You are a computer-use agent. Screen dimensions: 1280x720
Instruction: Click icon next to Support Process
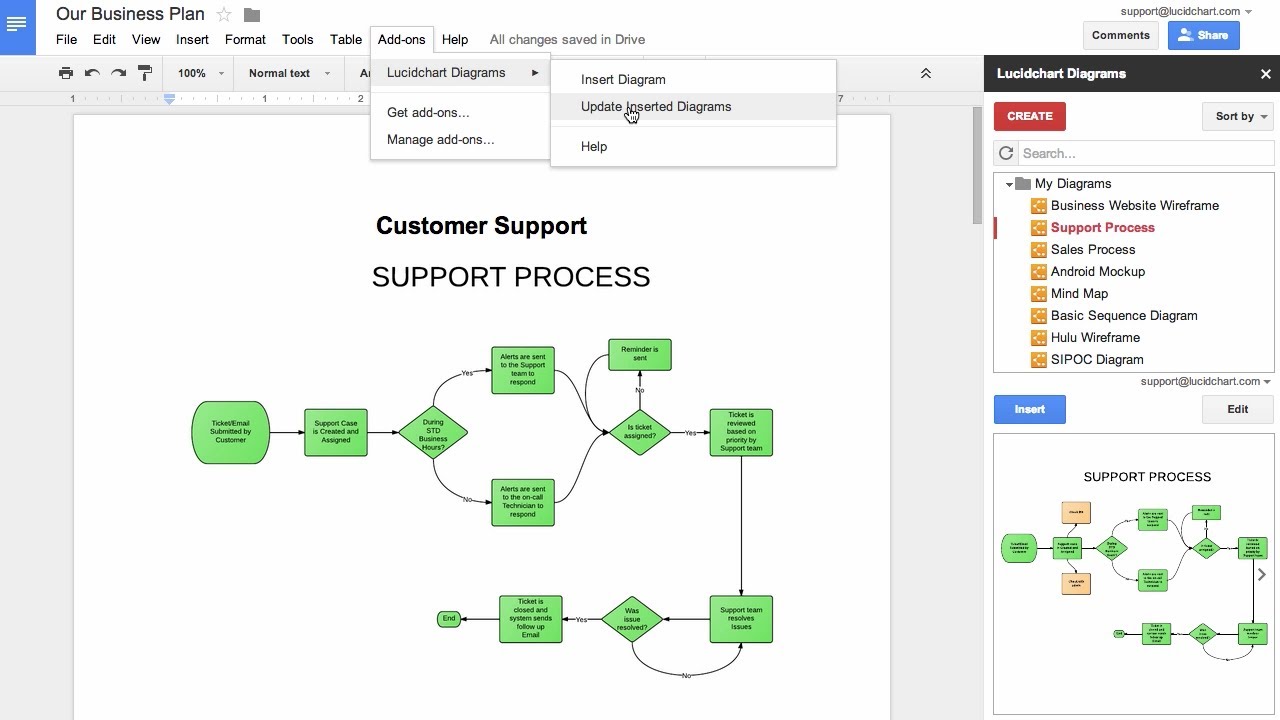click(x=1038, y=228)
